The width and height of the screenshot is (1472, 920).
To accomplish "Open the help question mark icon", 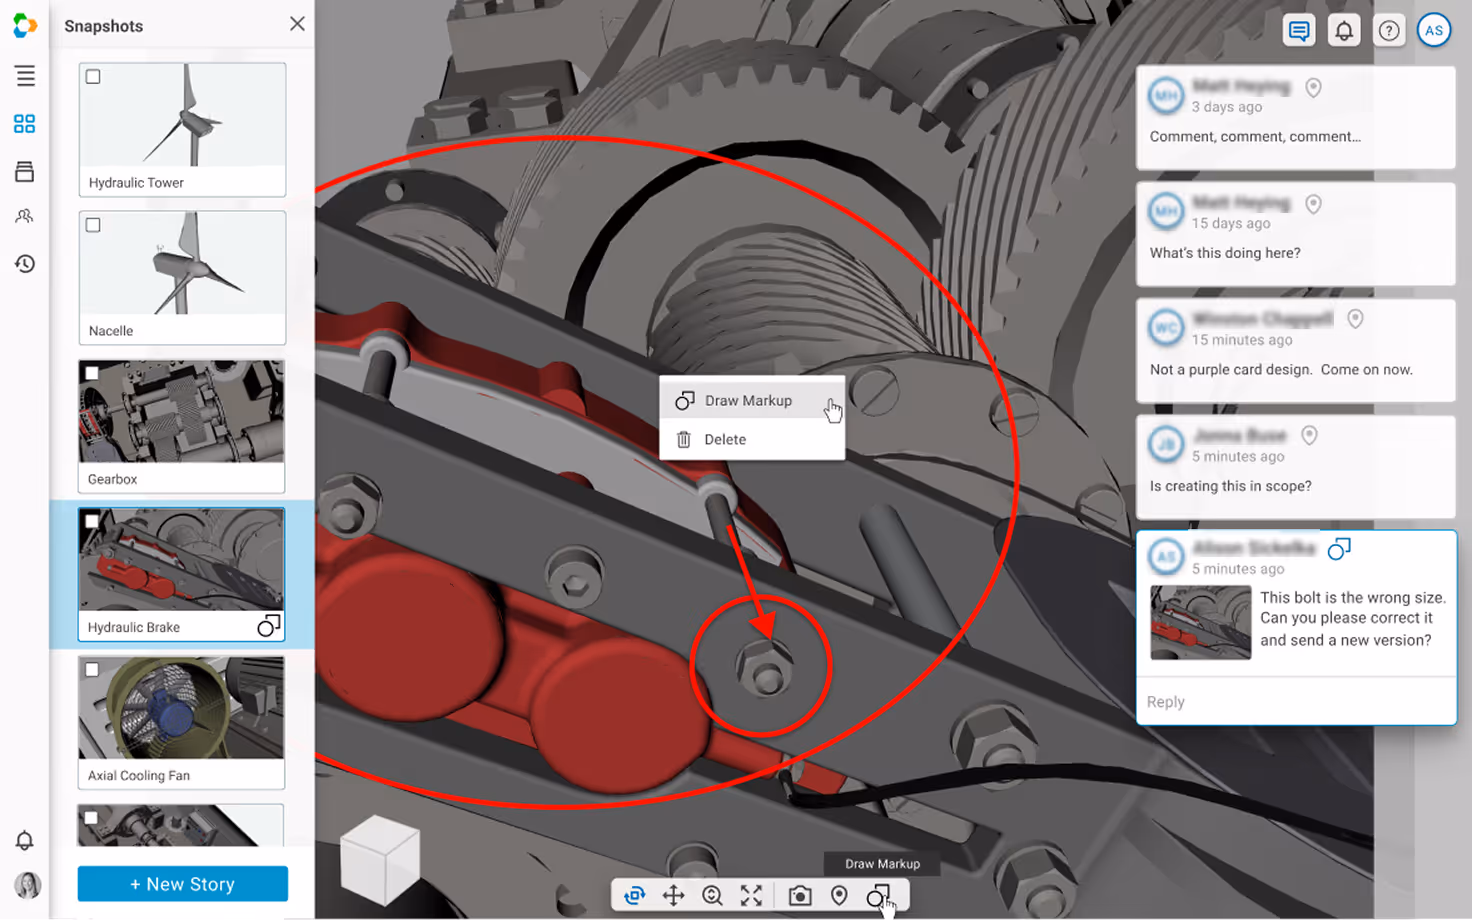I will [x=1389, y=31].
